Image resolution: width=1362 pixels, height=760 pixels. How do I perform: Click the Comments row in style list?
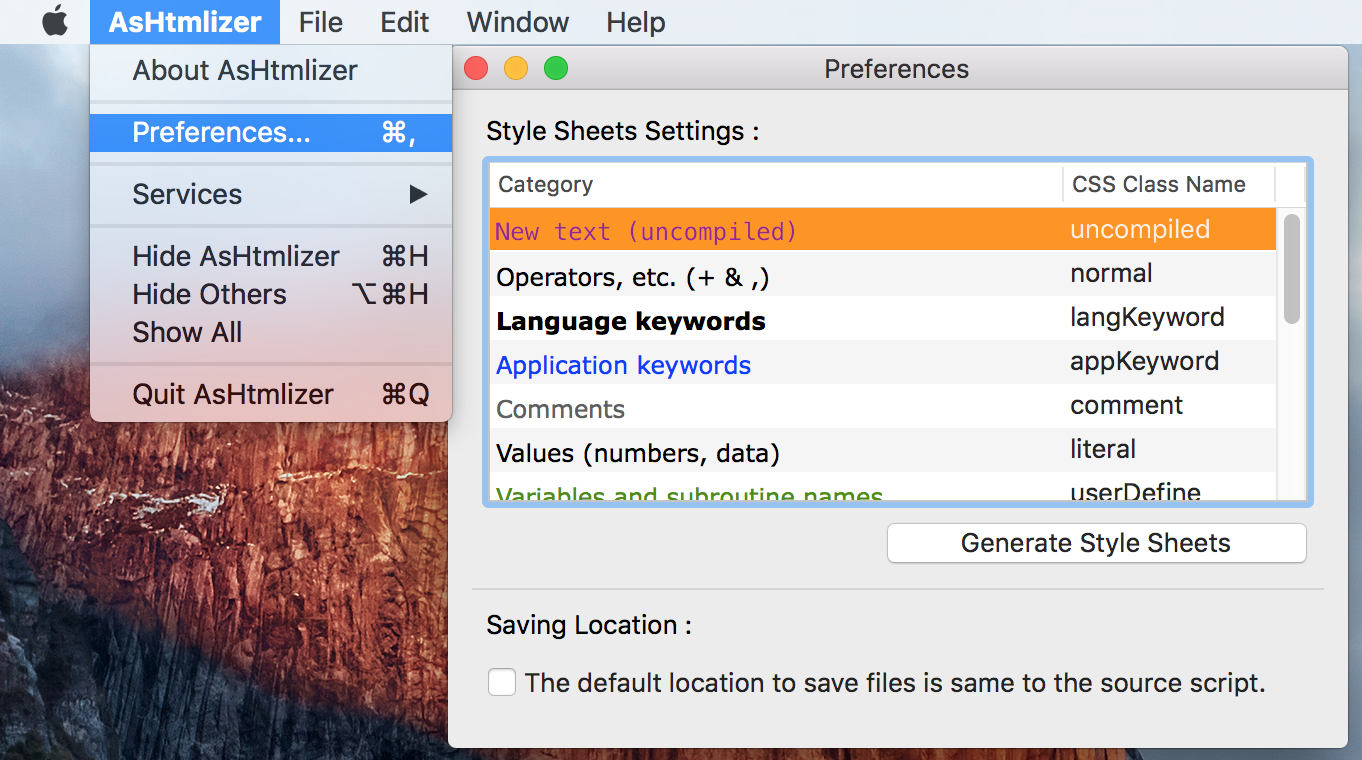(x=560, y=409)
